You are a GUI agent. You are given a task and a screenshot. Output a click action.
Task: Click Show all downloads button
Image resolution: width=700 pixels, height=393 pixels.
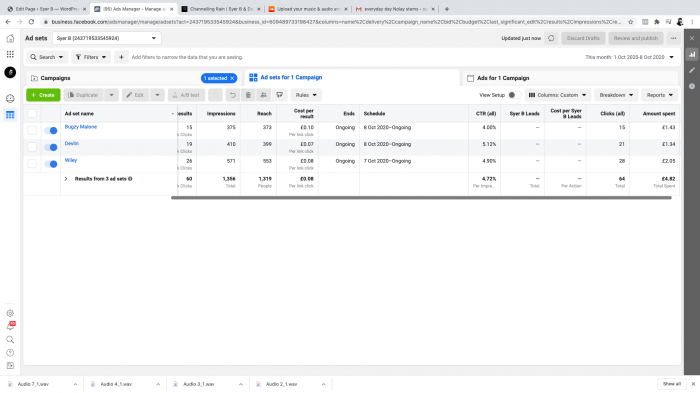[671, 384]
